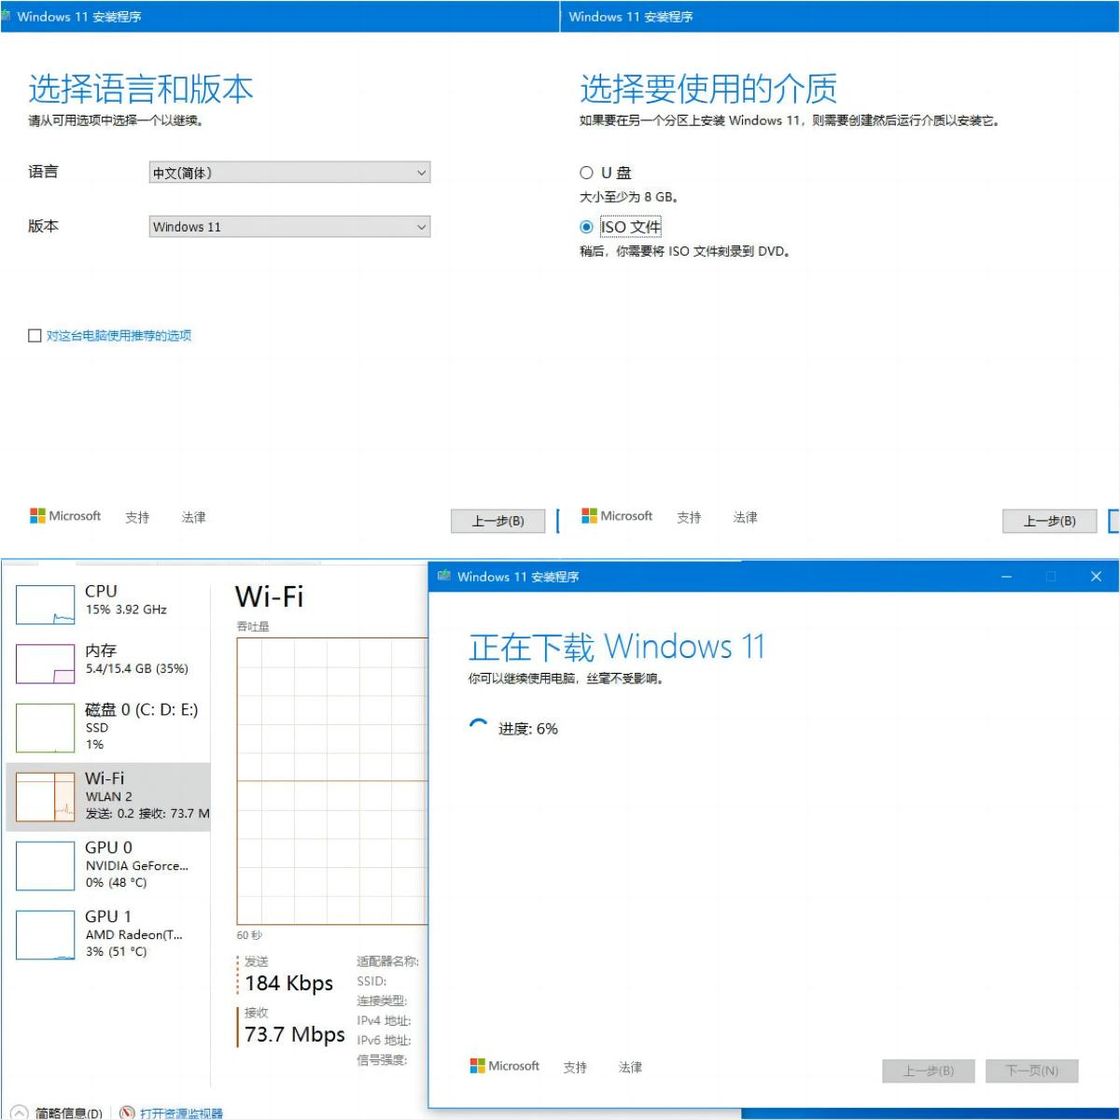This screenshot has height=1120, width=1120.
Task: Click the Microsoft logo in the media window
Action: [616, 516]
